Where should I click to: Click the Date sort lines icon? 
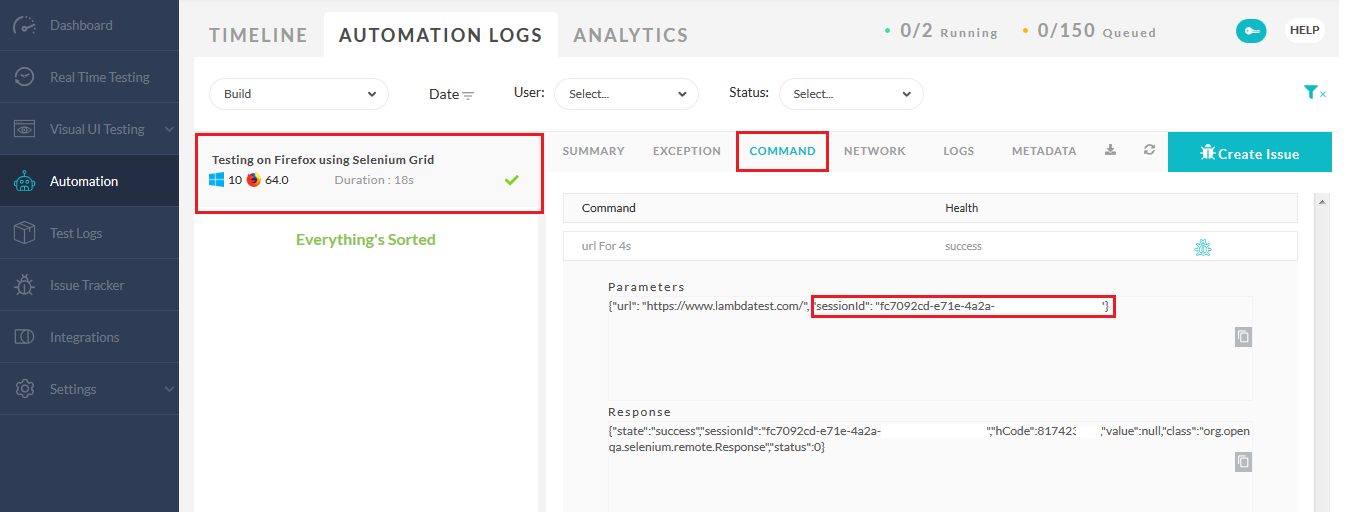pyautogui.click(x=468, y=96)
